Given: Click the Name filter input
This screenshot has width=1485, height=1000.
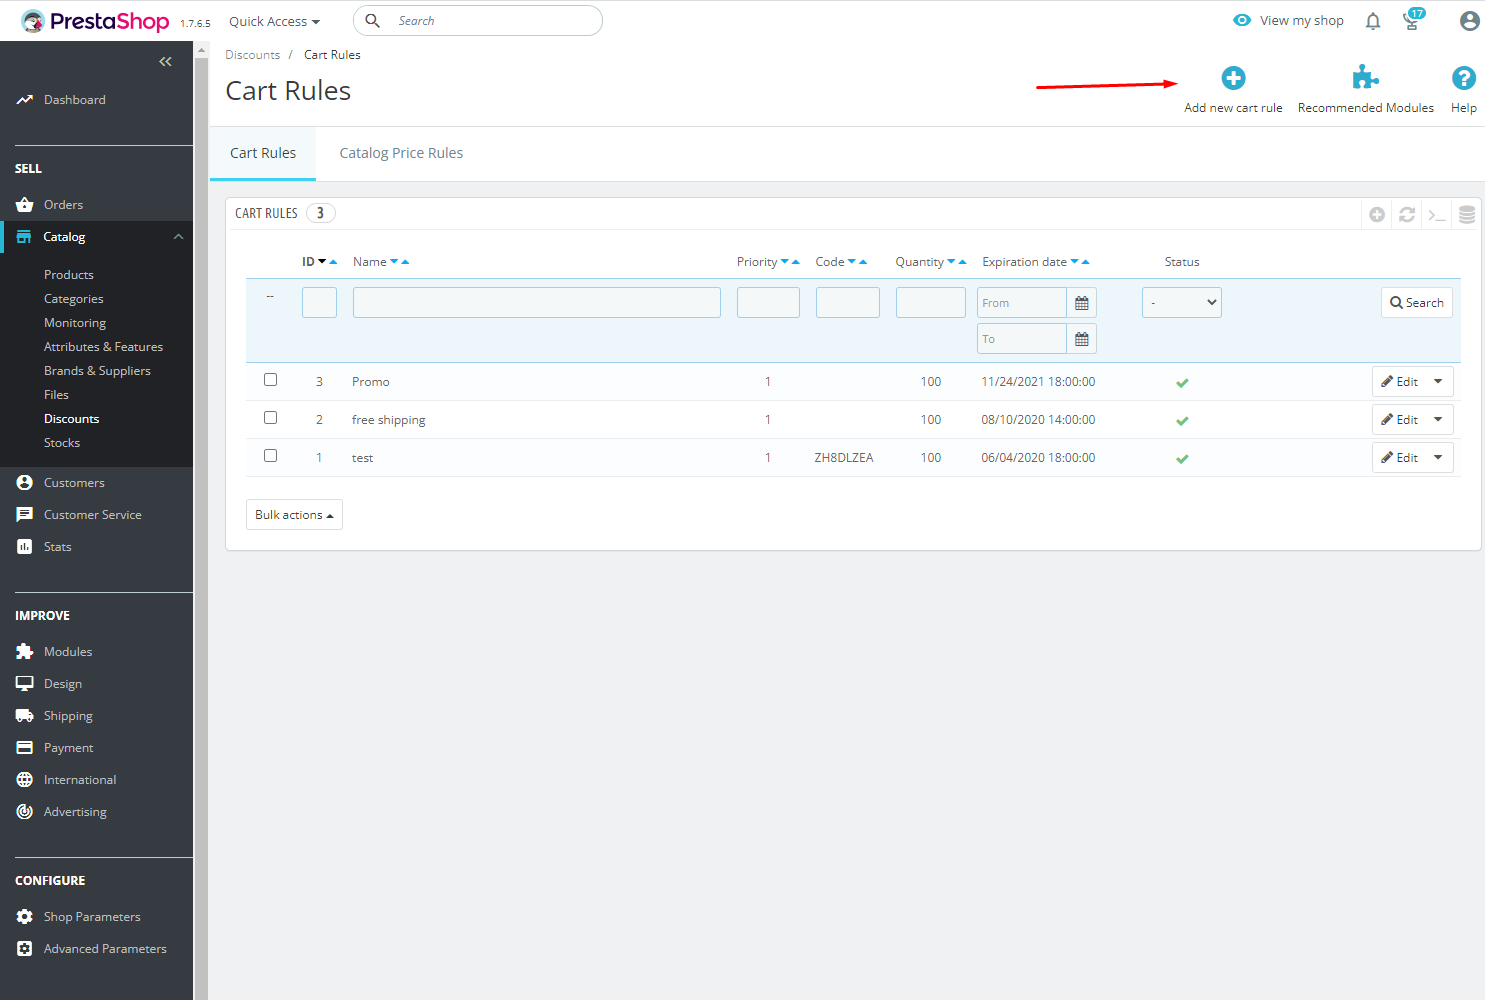Looking at the screenshot, I should [x=537, y=303].
